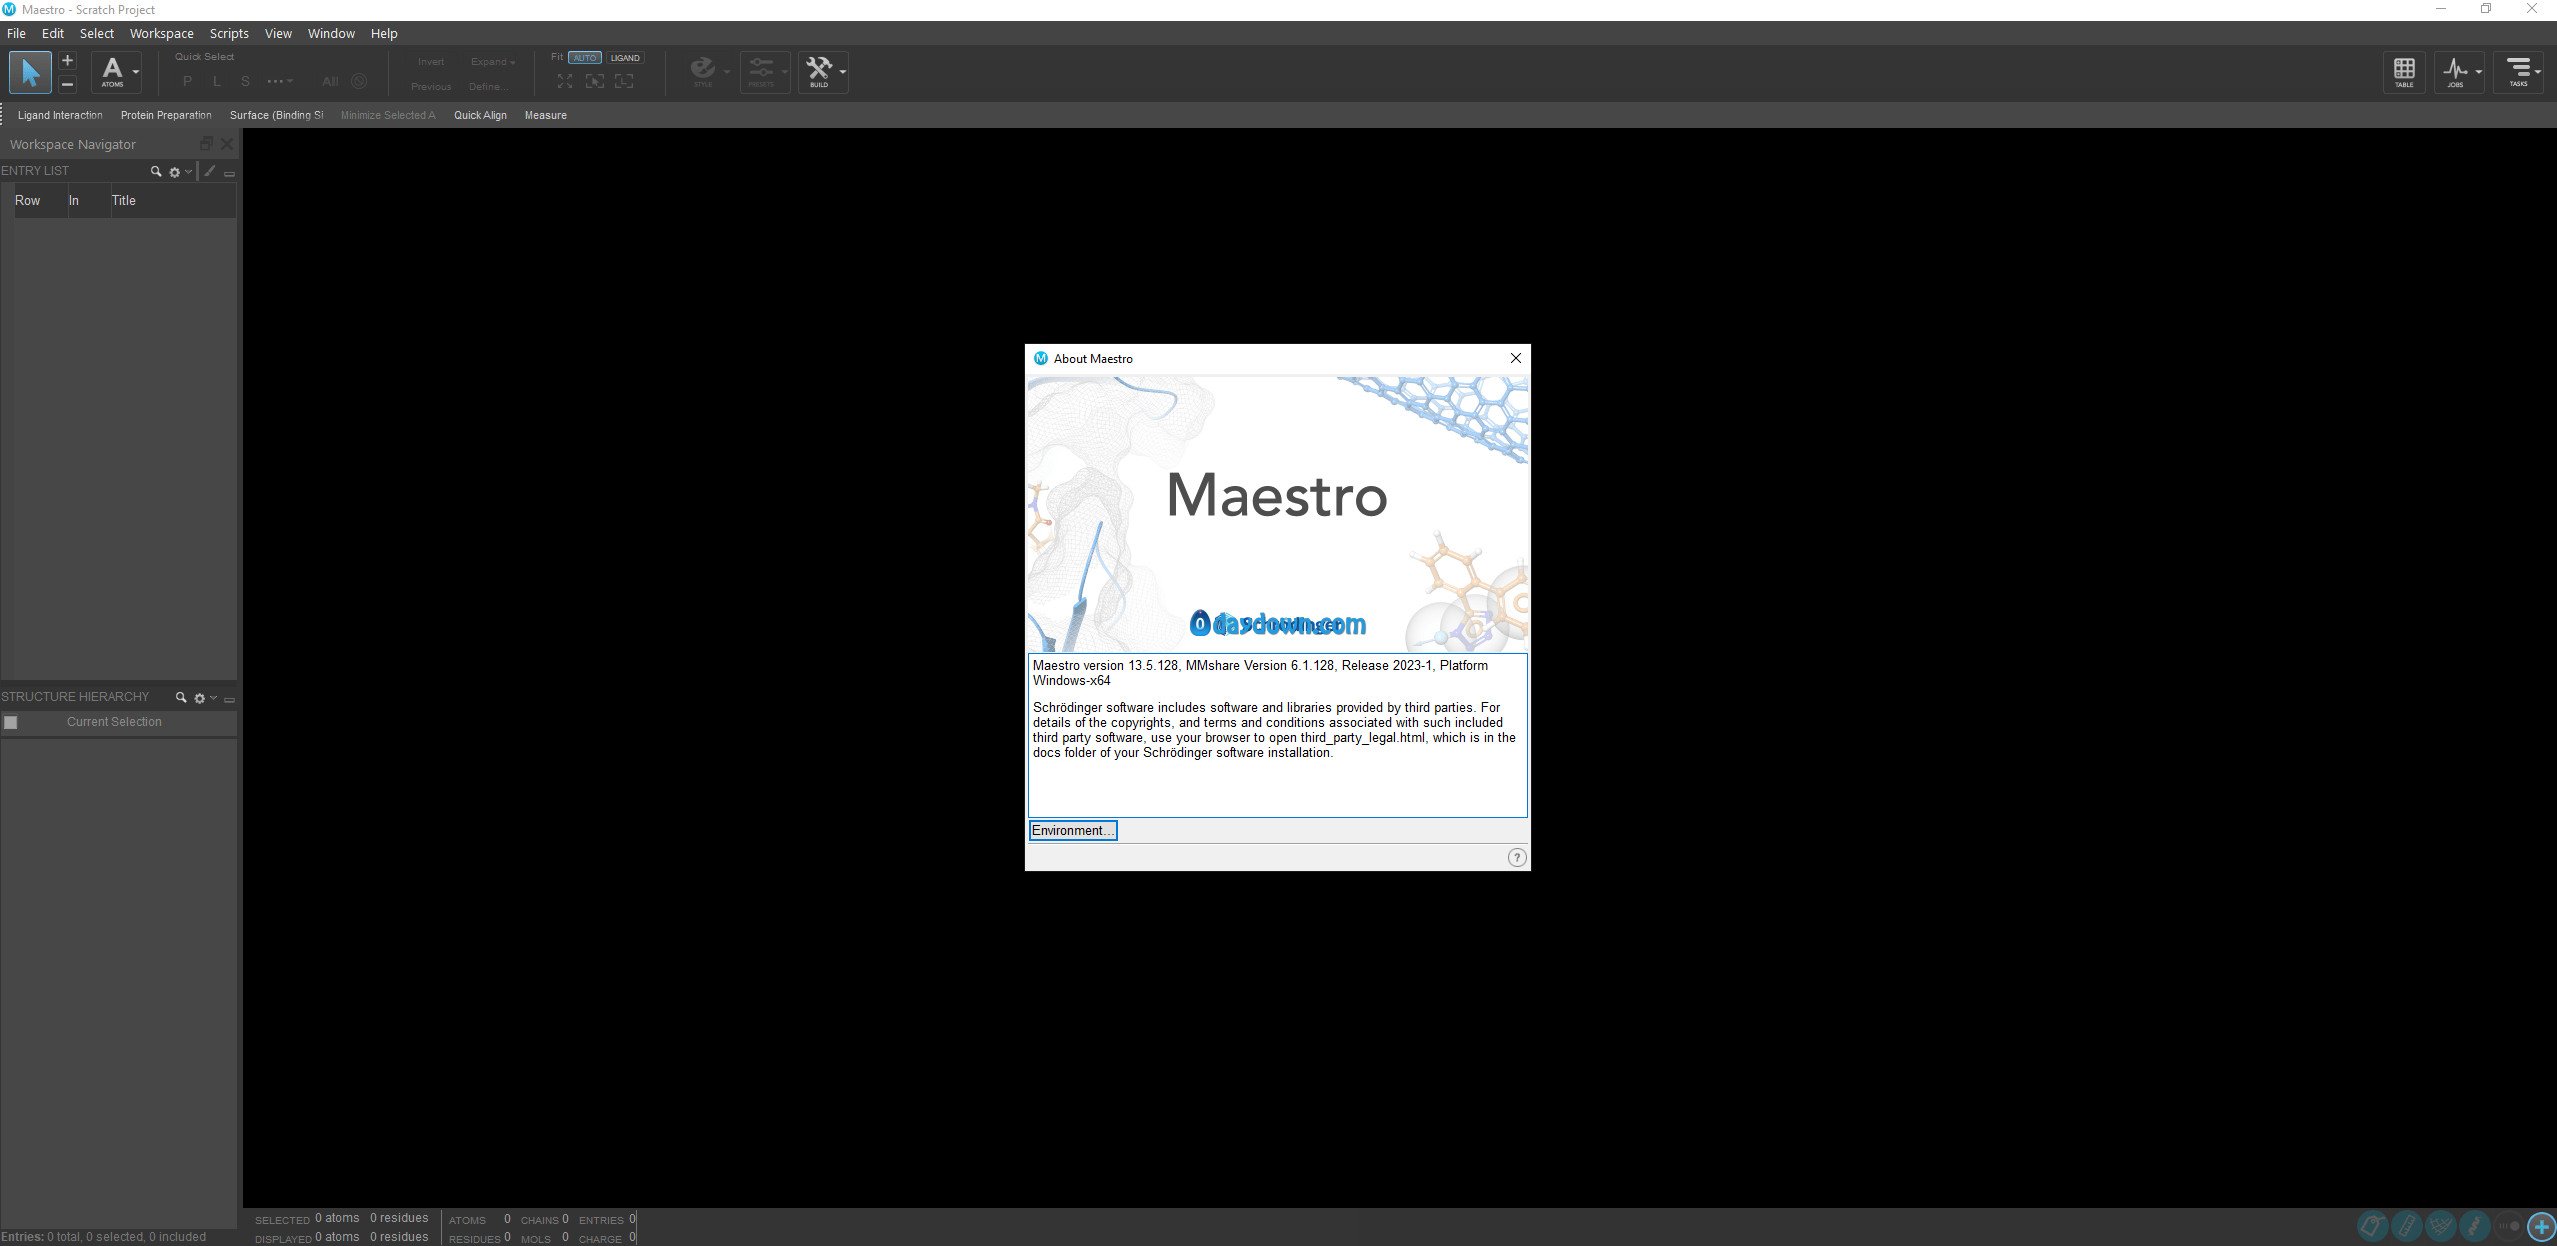
Task: Click the About Maestro help question icon
Action: [x=1517, y=857]
